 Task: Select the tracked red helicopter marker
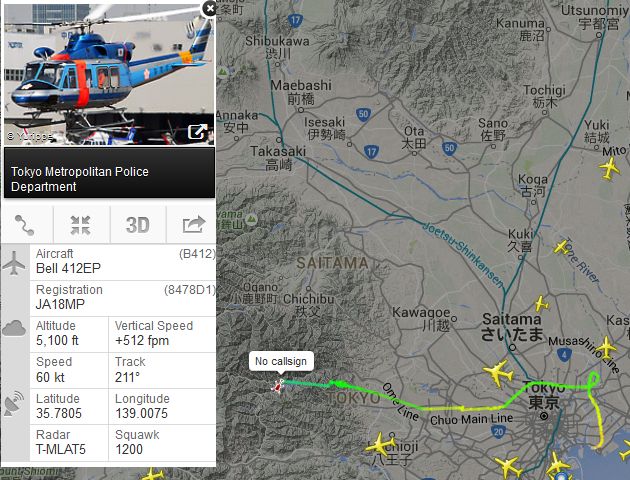(x=278, y=386)
